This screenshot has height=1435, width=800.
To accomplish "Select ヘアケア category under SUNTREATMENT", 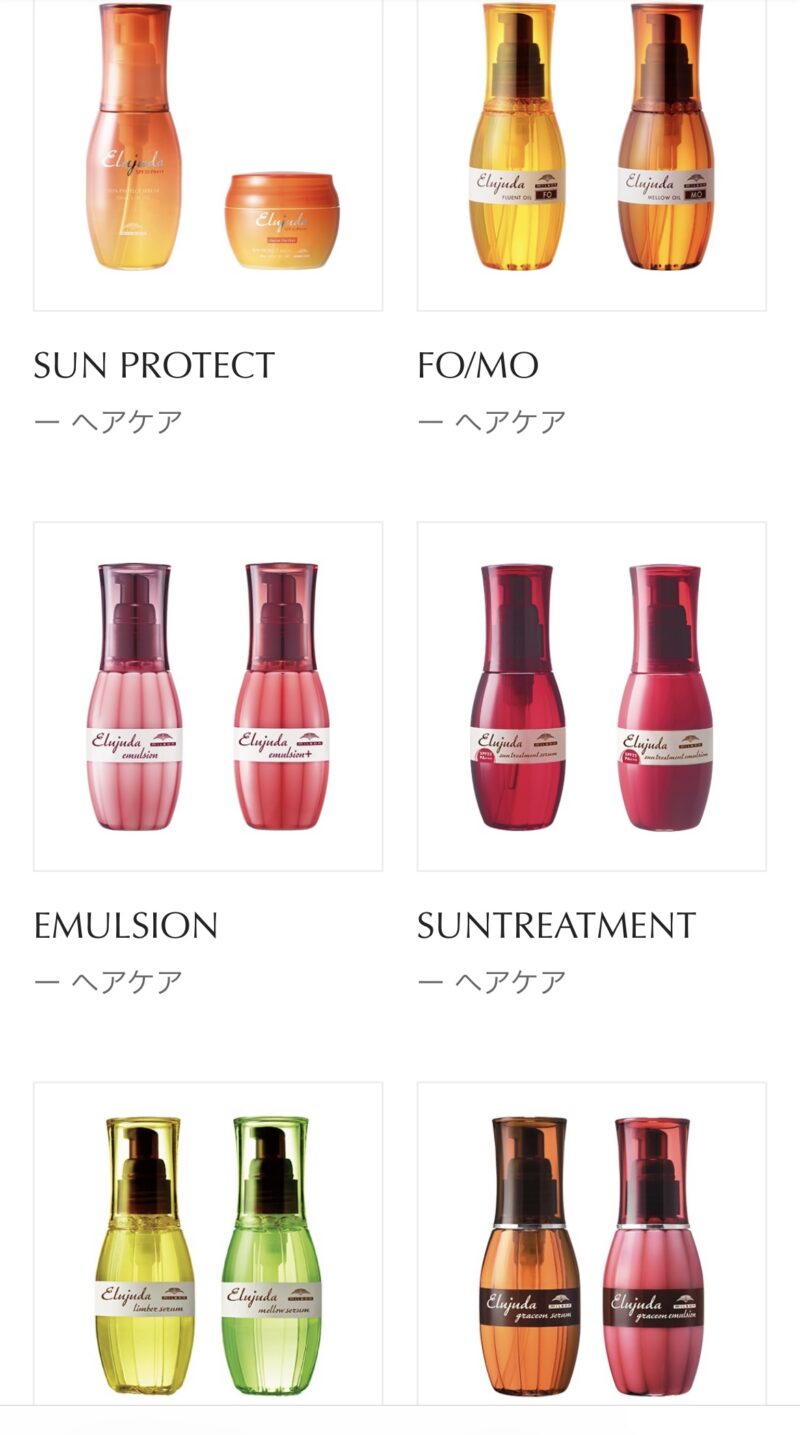I will pyautogui.click(x=510, y=981).
